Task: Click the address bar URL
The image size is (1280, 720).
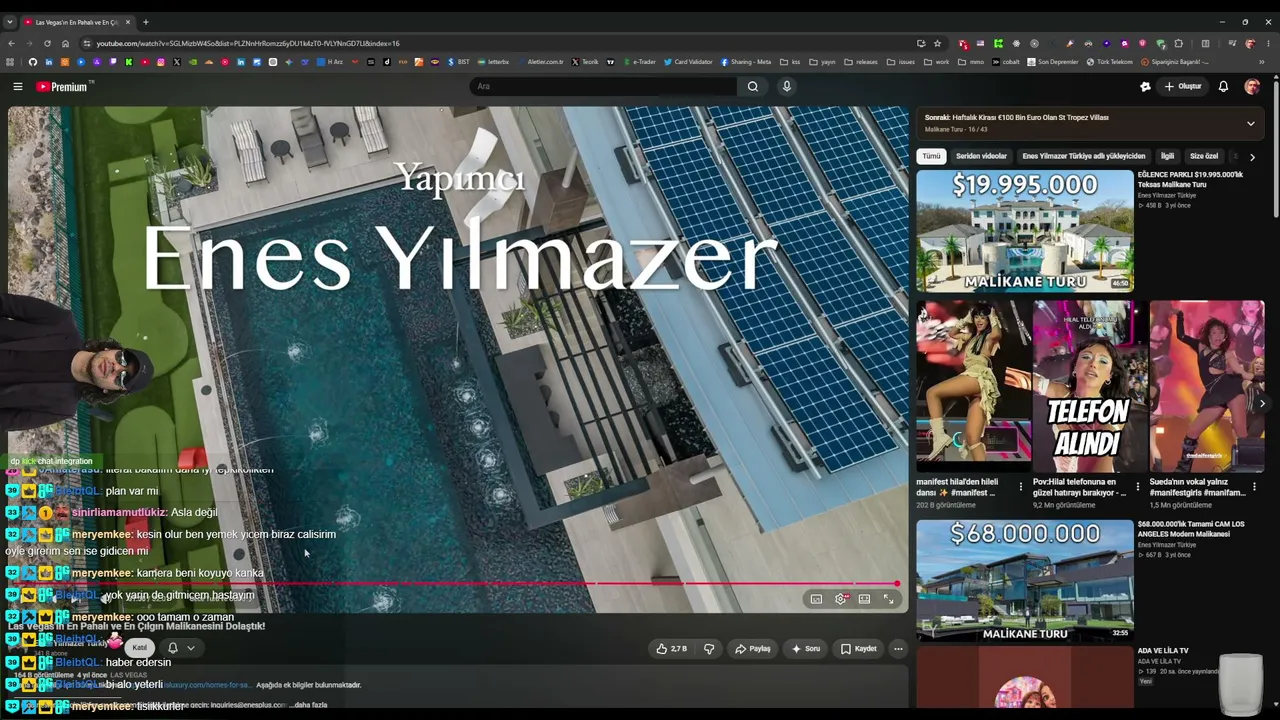Action: coord(248,44)
